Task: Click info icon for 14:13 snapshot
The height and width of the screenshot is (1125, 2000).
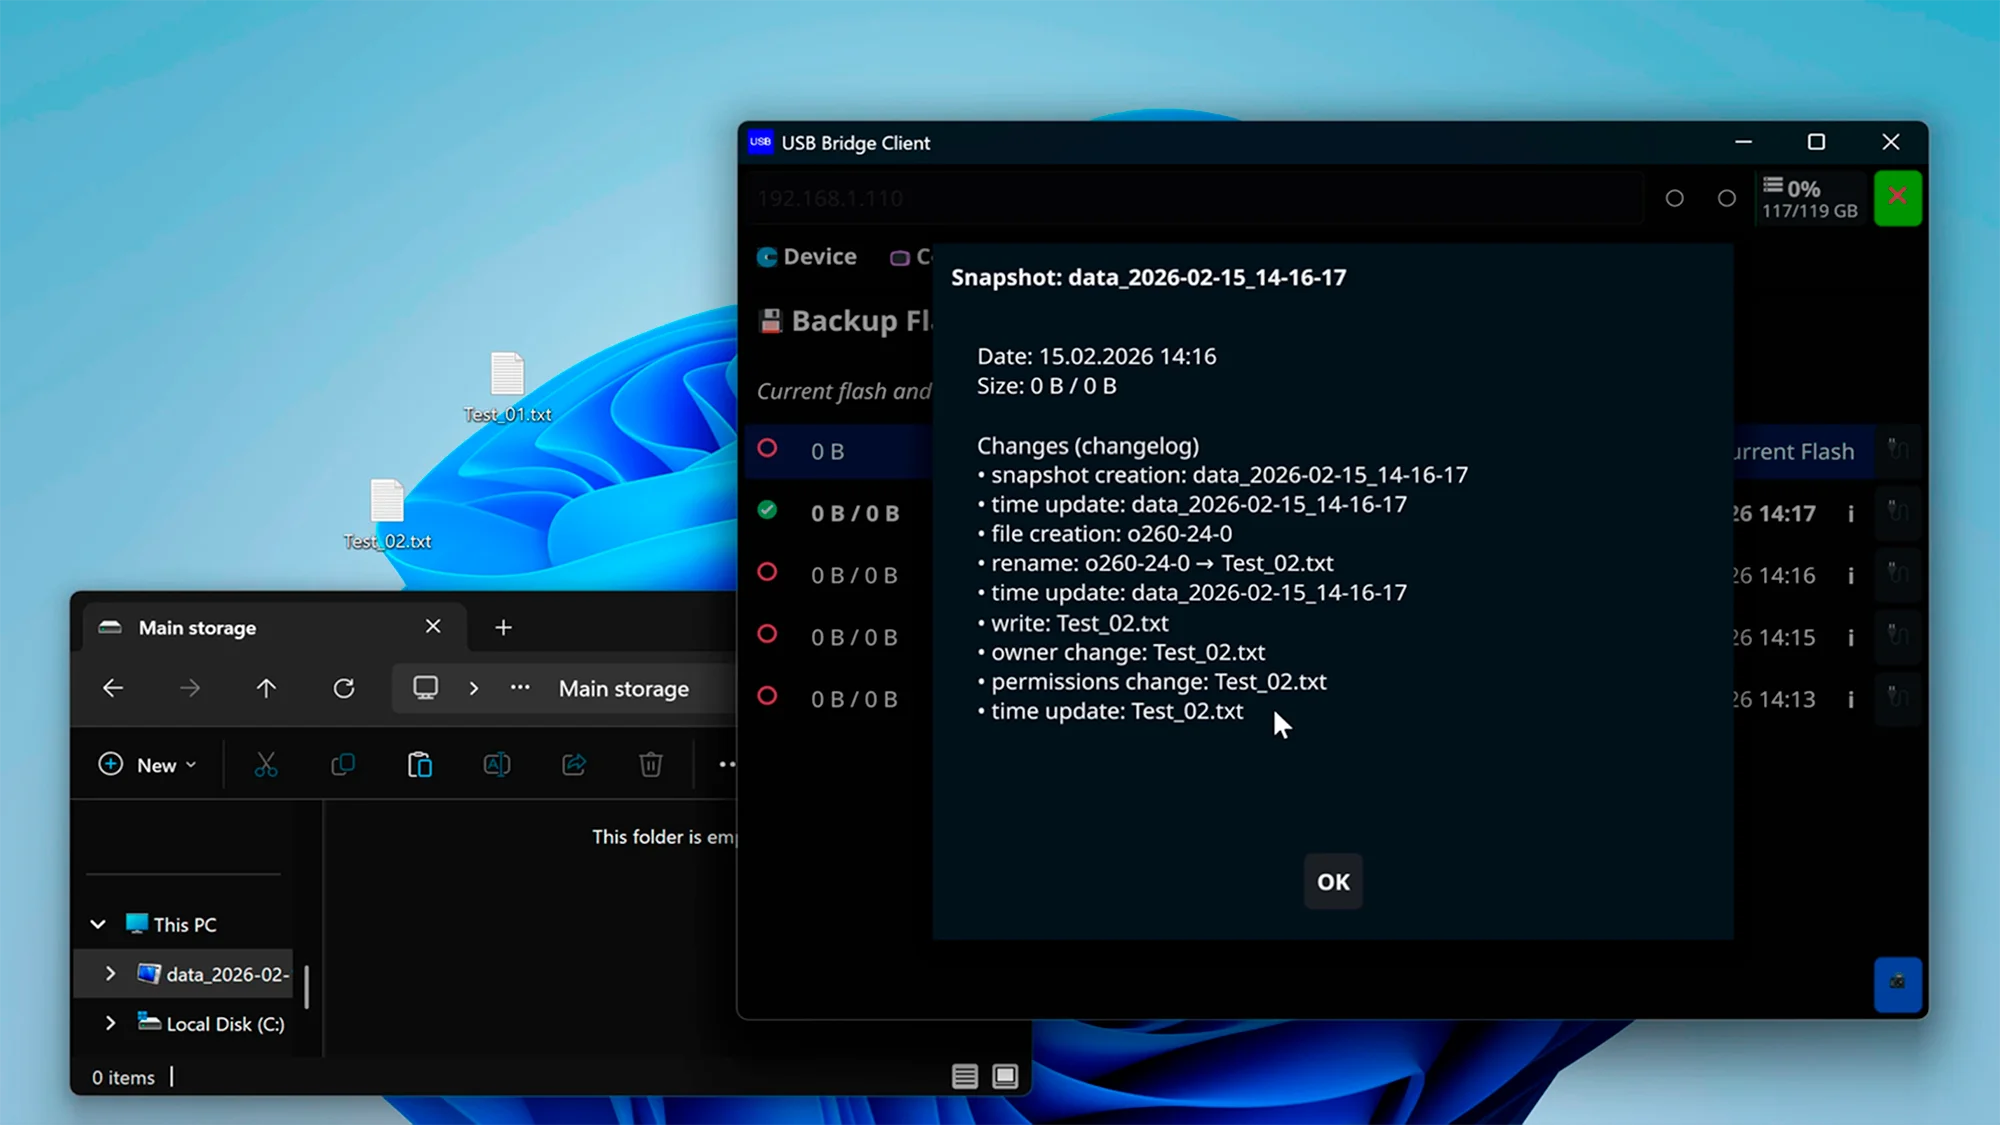Action: pos(1851,700)
